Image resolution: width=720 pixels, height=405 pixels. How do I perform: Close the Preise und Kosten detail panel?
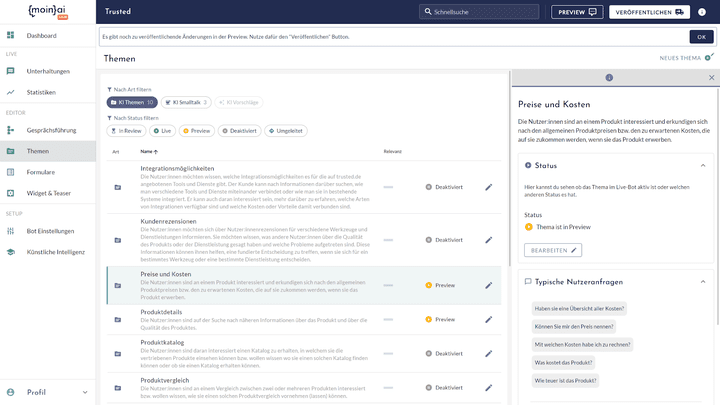tap(711, 77)
